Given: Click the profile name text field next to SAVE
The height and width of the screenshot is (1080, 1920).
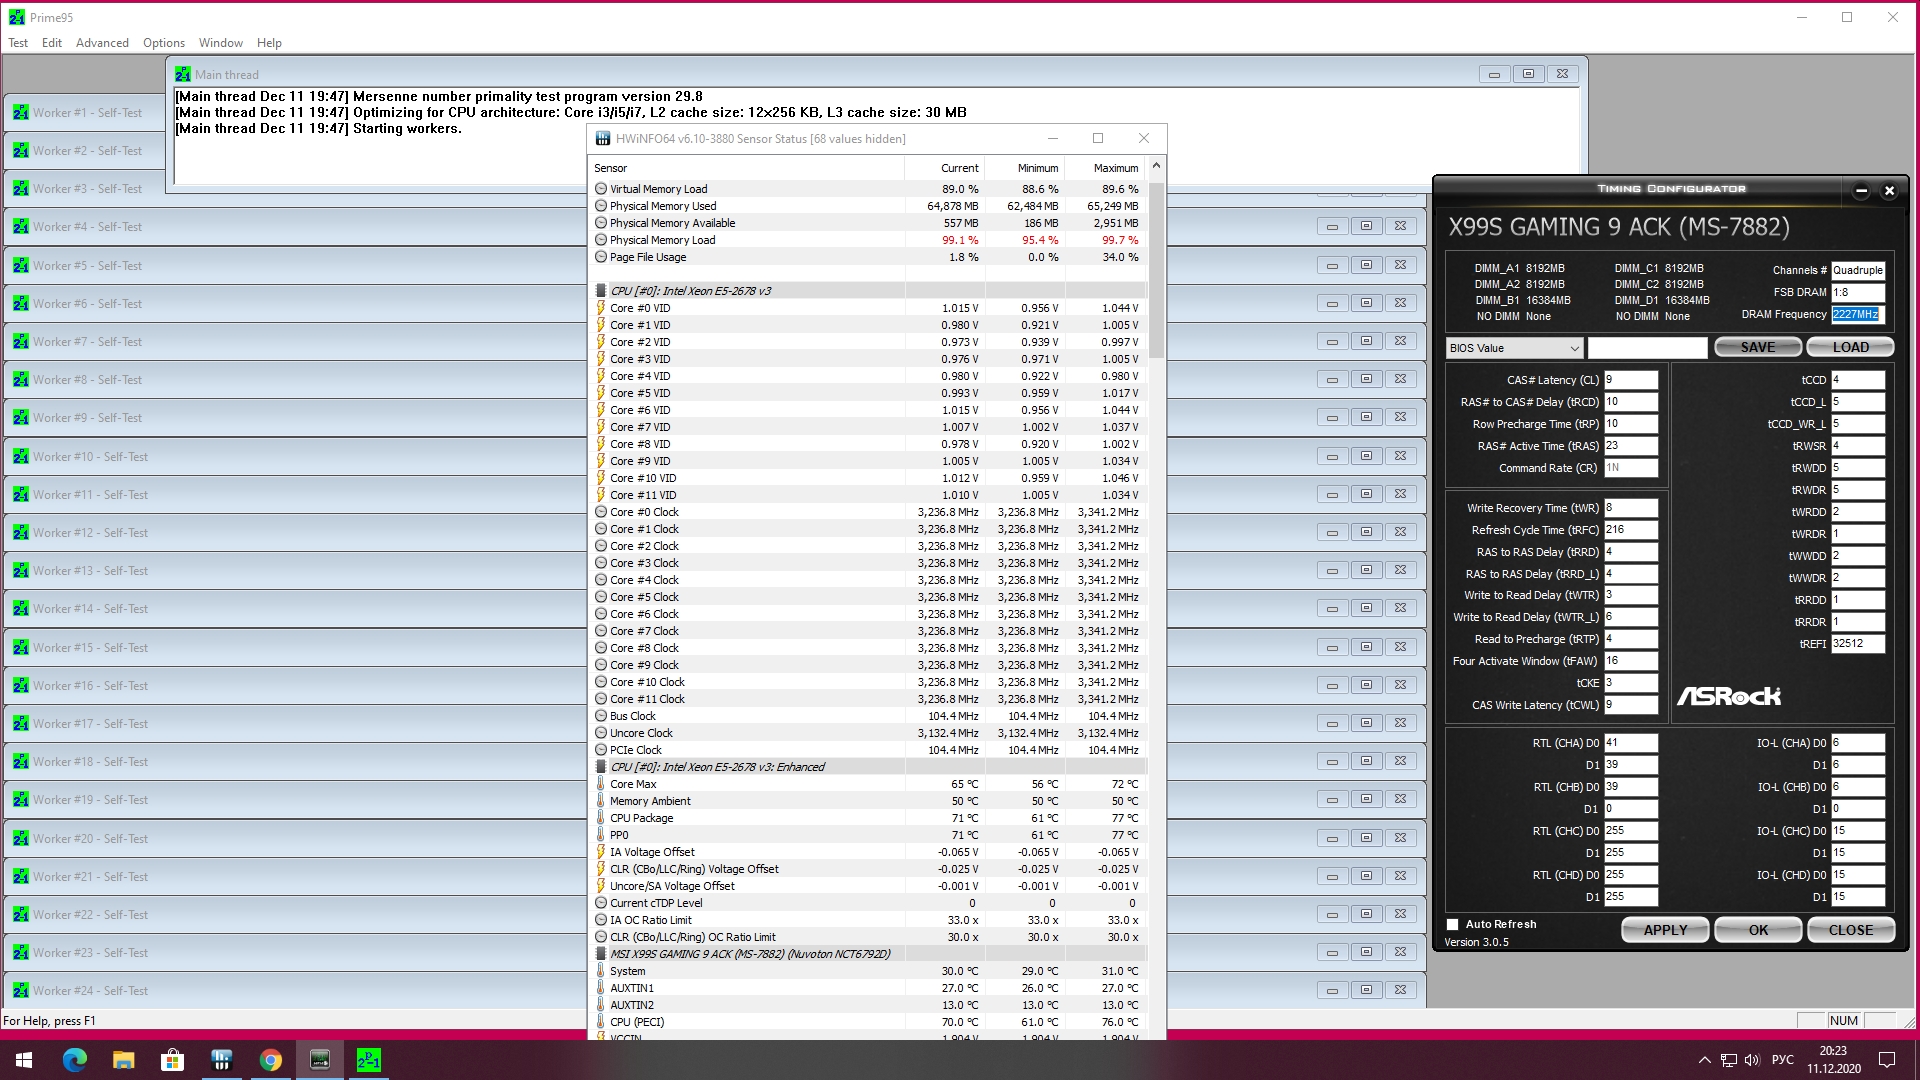Looking at the screenshot, I should click(x=1647, y=348).
